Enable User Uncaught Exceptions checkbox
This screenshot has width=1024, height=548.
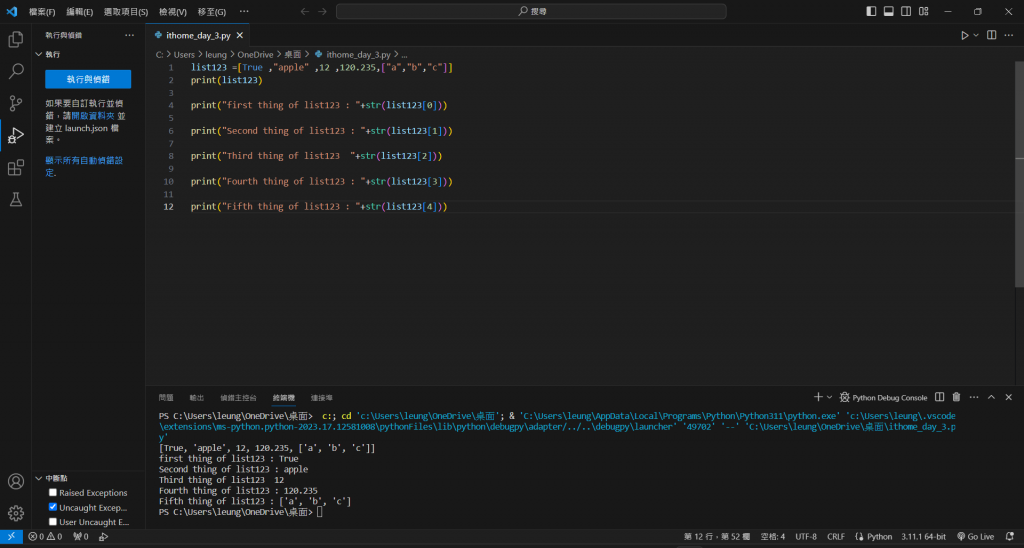(53, 521)
